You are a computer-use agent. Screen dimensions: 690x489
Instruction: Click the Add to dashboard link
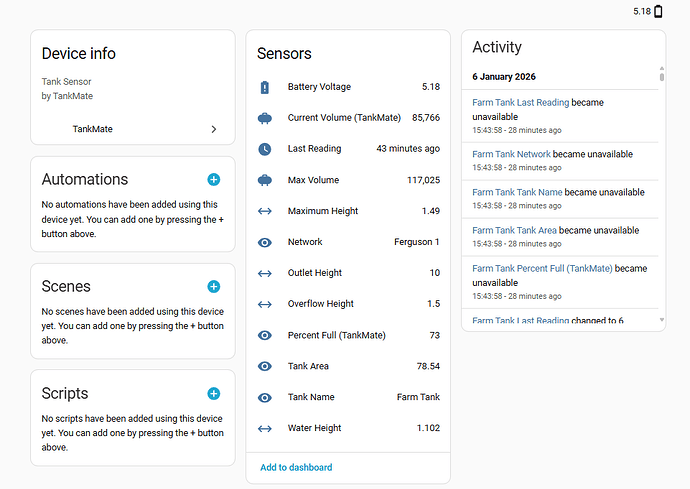[x=296, y=467]
